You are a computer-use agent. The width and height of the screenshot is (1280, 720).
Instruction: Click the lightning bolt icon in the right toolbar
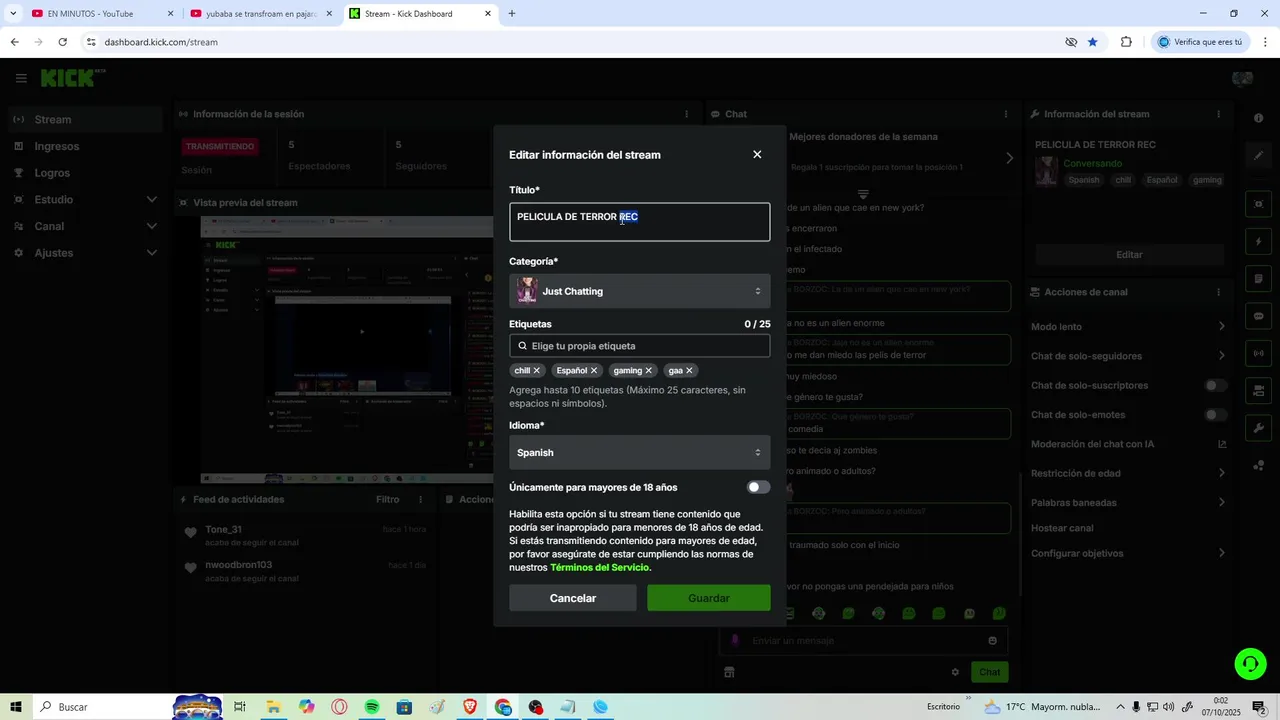1258,241
